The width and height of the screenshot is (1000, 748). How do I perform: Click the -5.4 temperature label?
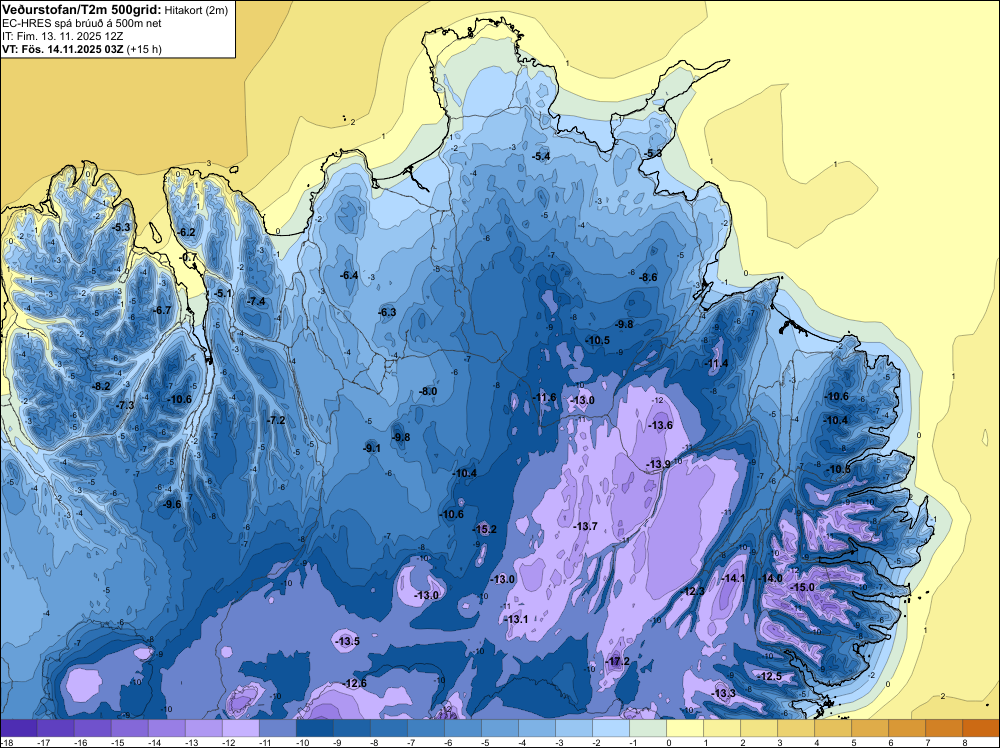[540, 156]
